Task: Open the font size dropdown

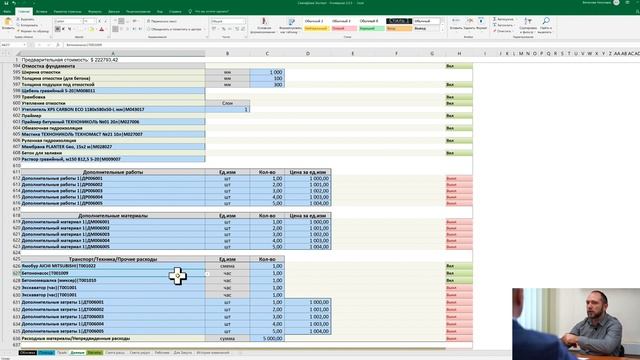Action: pos(89,21)
